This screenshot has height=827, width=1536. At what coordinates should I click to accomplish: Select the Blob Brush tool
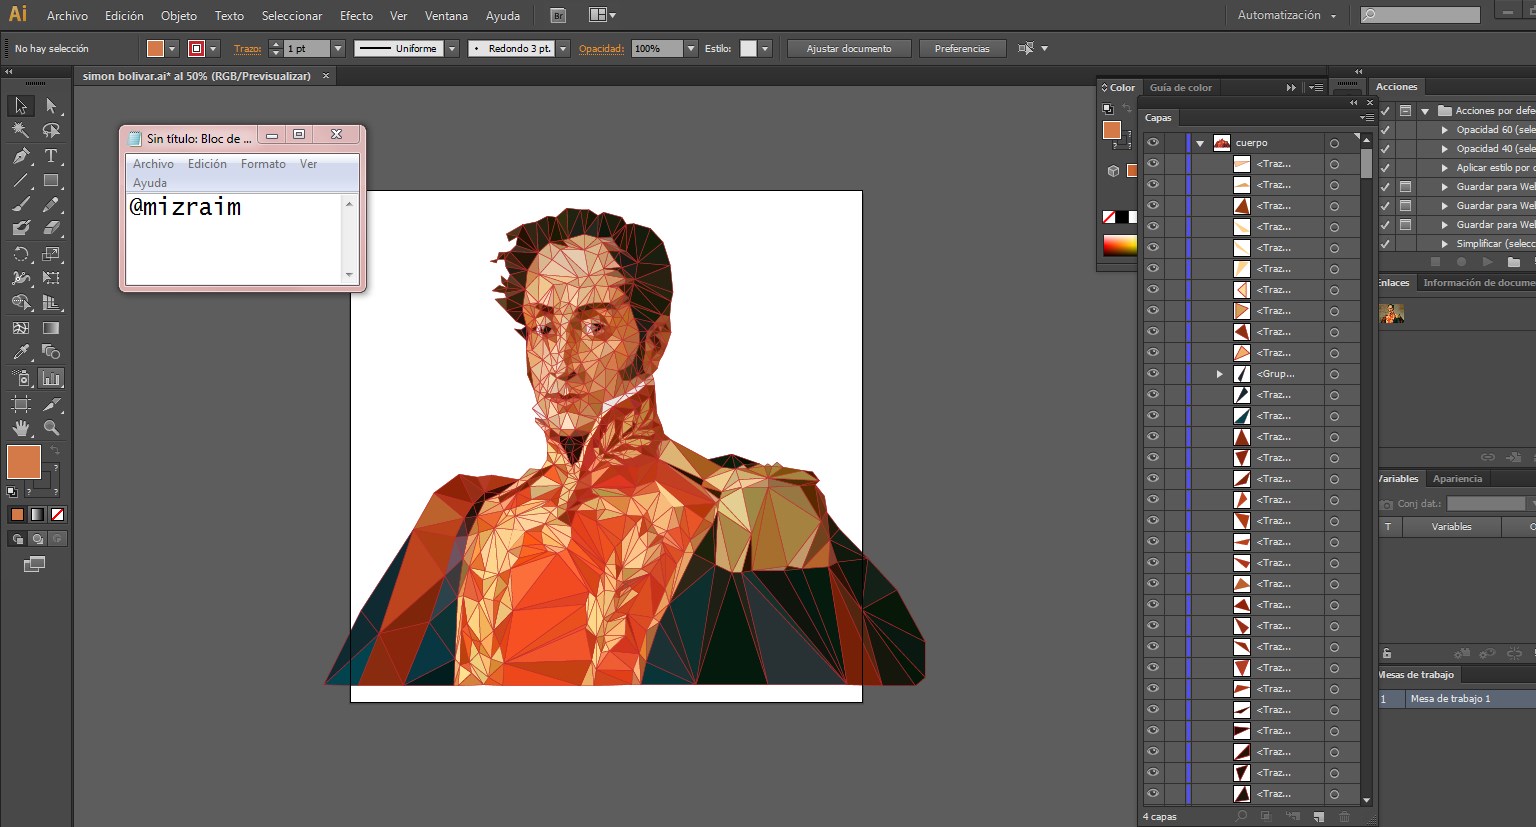(20, 229)
